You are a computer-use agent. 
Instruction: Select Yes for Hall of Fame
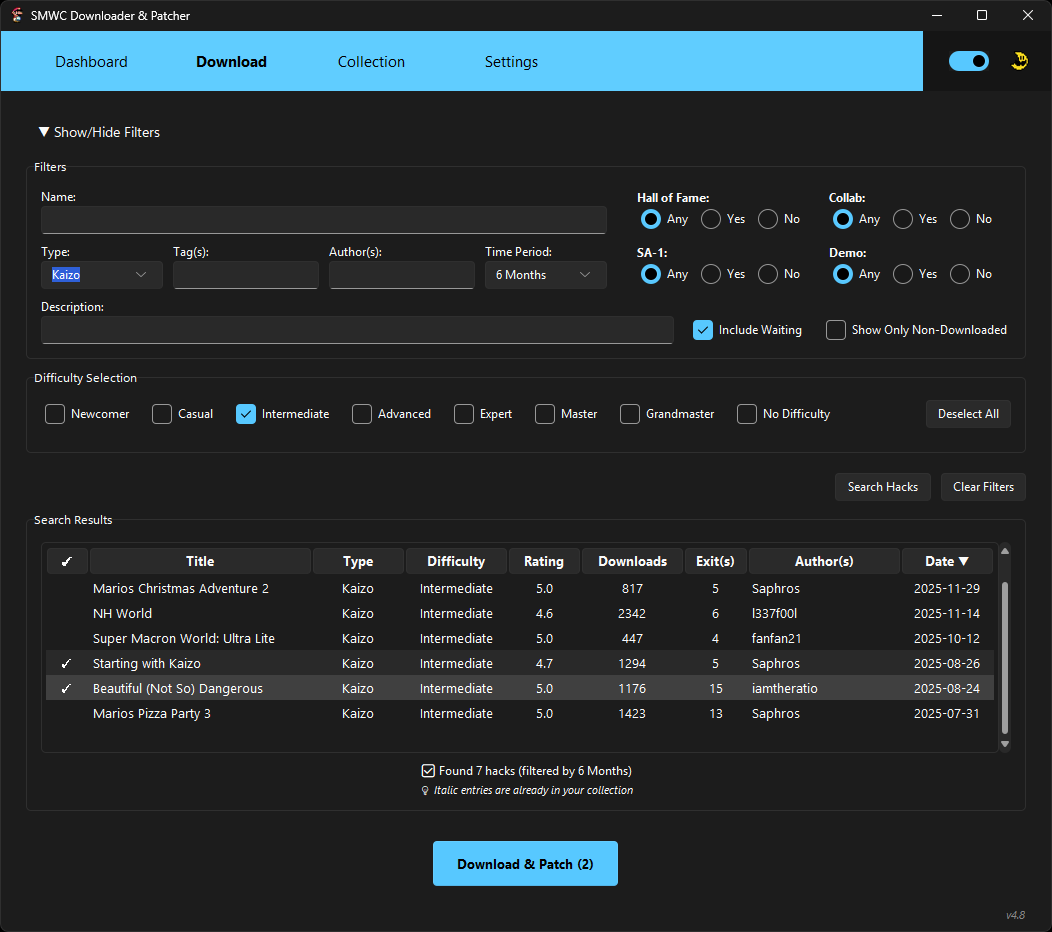pos(710,219)
